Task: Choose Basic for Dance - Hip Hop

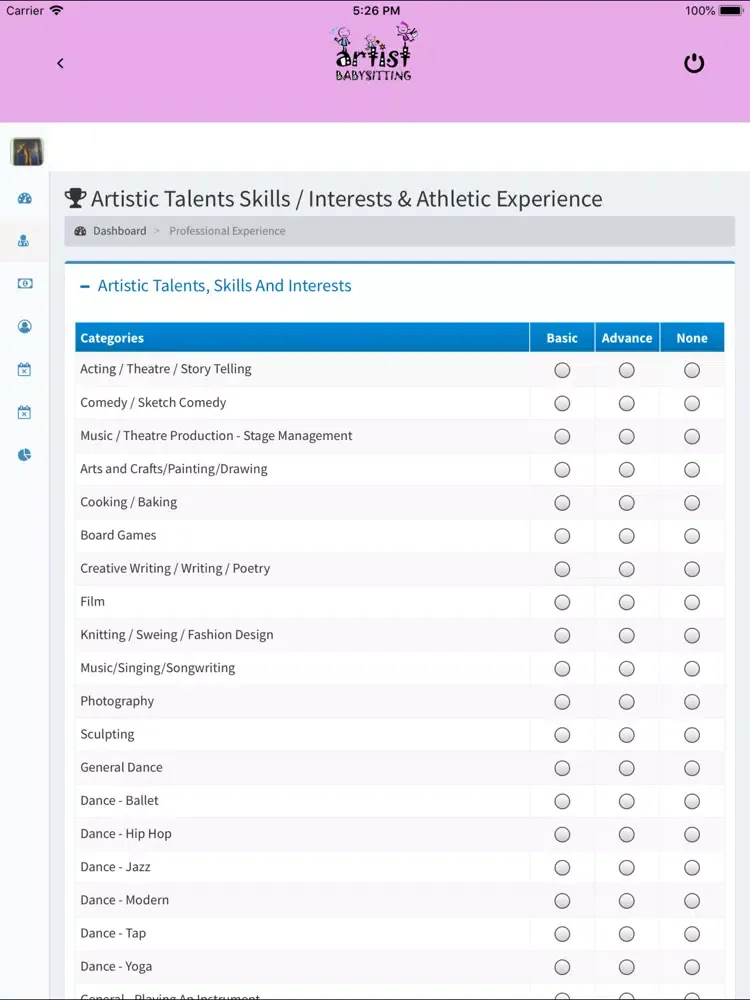Action: (x=562, y=834)
